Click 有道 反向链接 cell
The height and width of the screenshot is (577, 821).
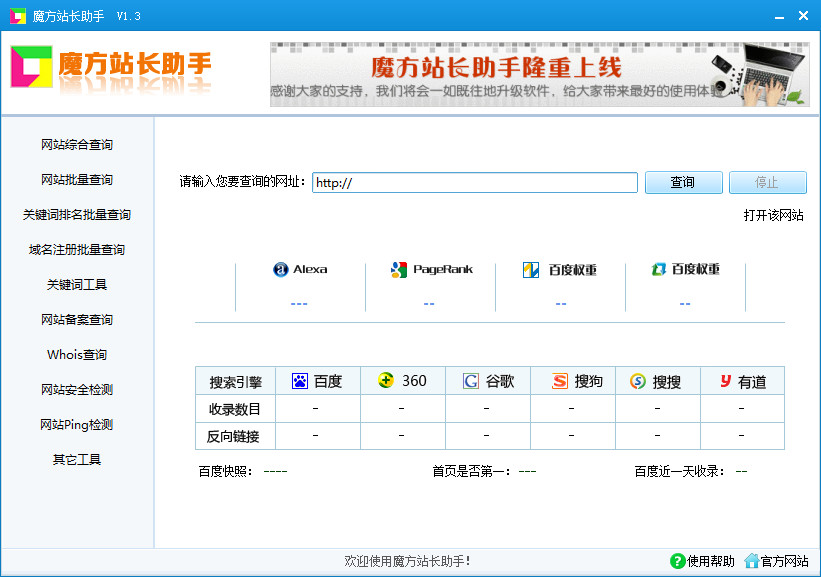742,436
